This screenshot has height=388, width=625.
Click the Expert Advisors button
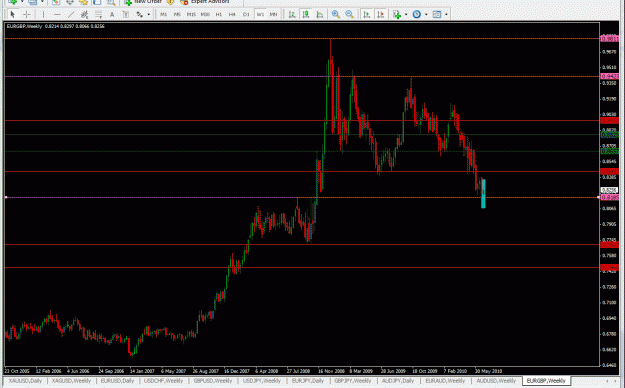point(204,2)
